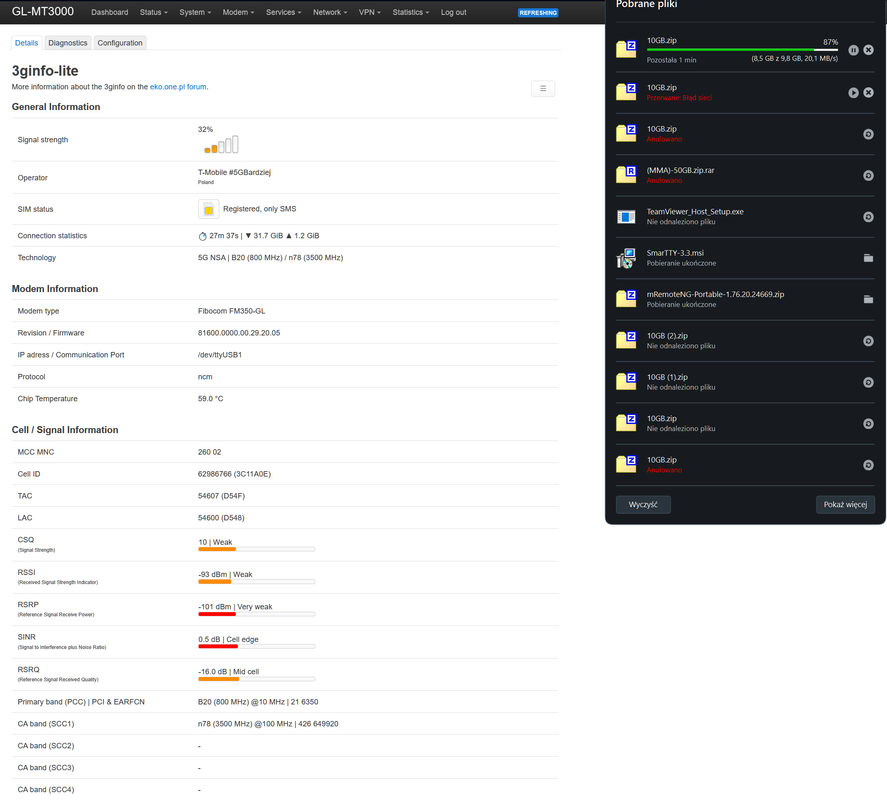The height and width of the screenshot is (800, 887).
Task: Pause the 10GB.zip download in progress
Action: click(853, 50)
